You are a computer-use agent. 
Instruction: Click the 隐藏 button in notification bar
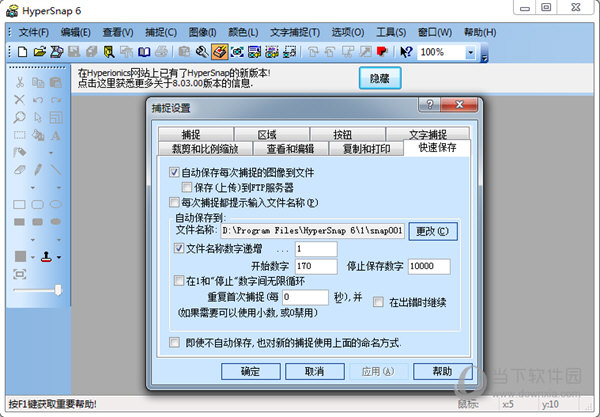[x=380, y=78]
